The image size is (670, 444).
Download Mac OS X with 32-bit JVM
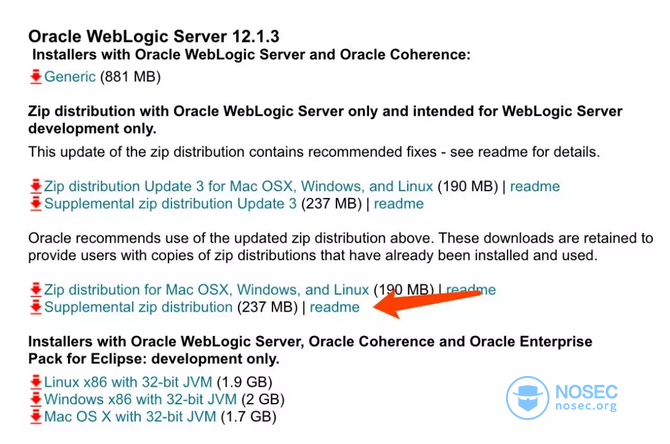coord(130,416)
